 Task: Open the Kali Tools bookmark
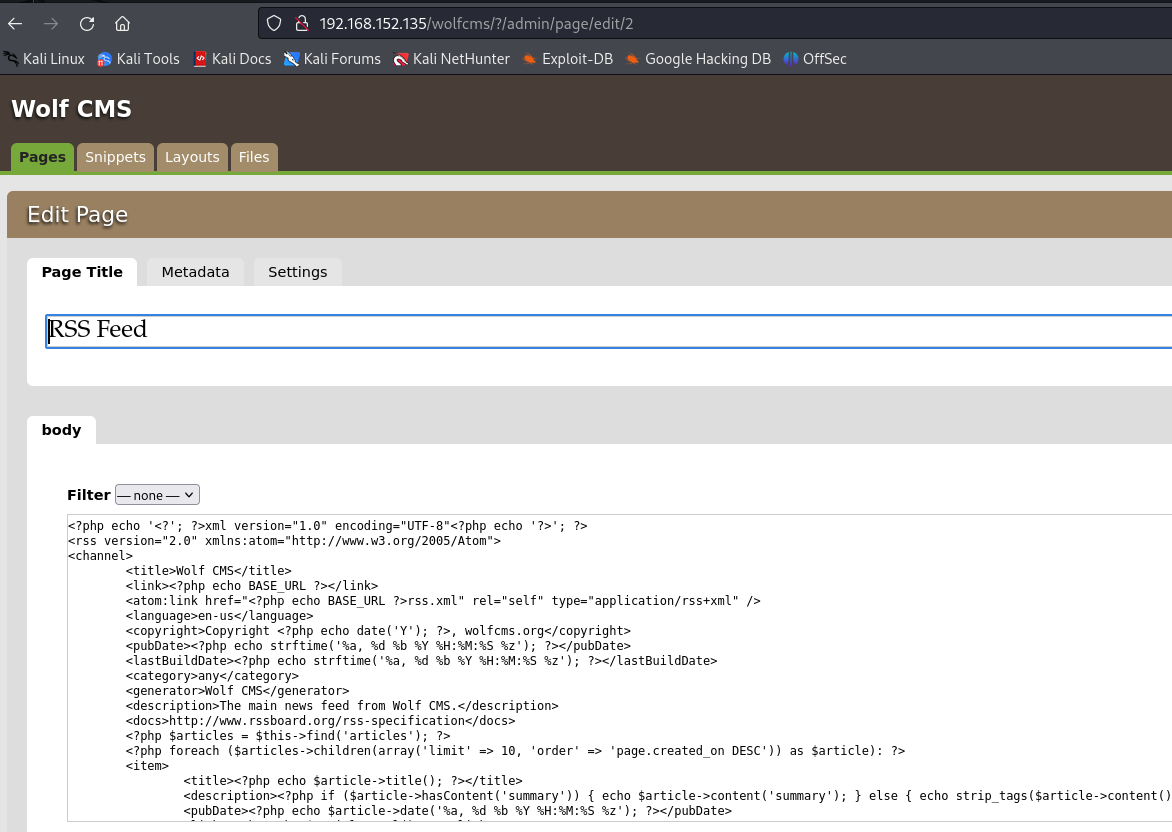tap(138, 59)
